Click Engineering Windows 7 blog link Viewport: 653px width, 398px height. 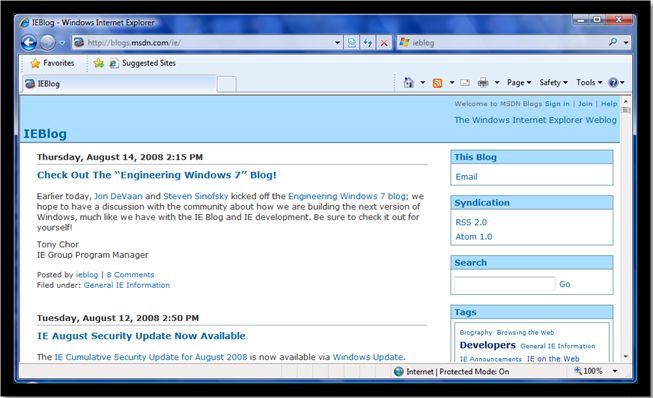pos(347,196)
